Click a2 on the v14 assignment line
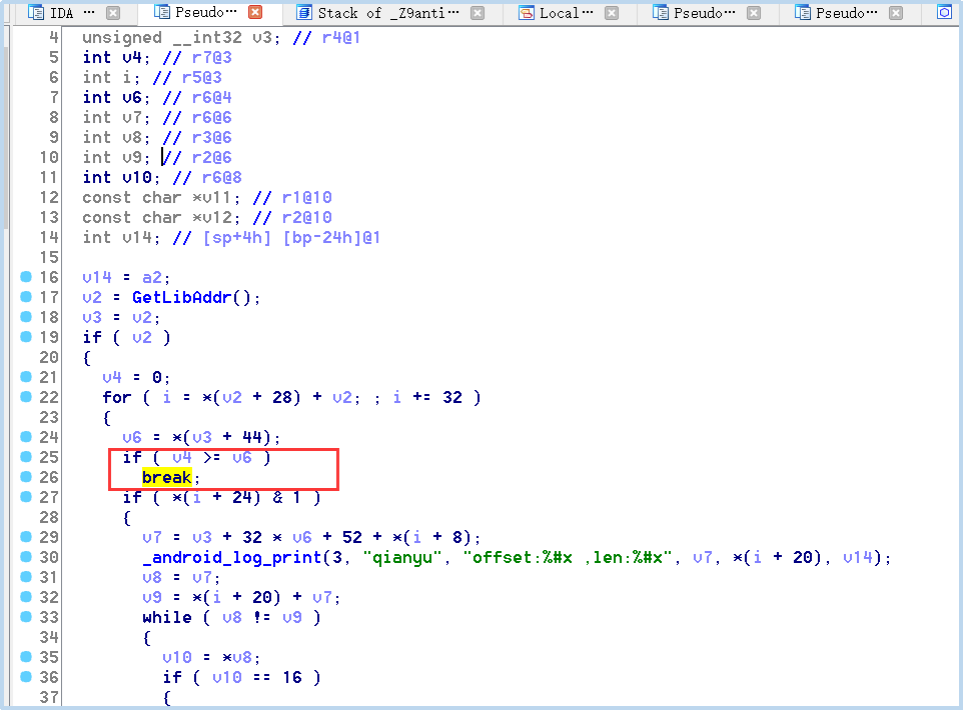 [152, 277]
